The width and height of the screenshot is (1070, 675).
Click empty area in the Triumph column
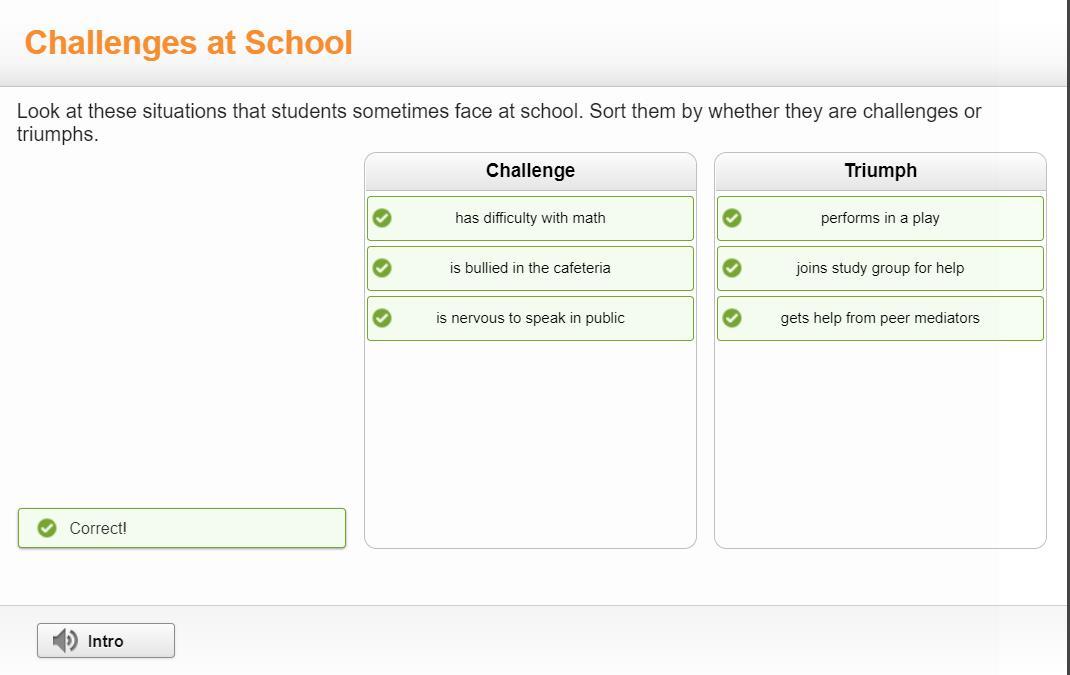[880, 440]
